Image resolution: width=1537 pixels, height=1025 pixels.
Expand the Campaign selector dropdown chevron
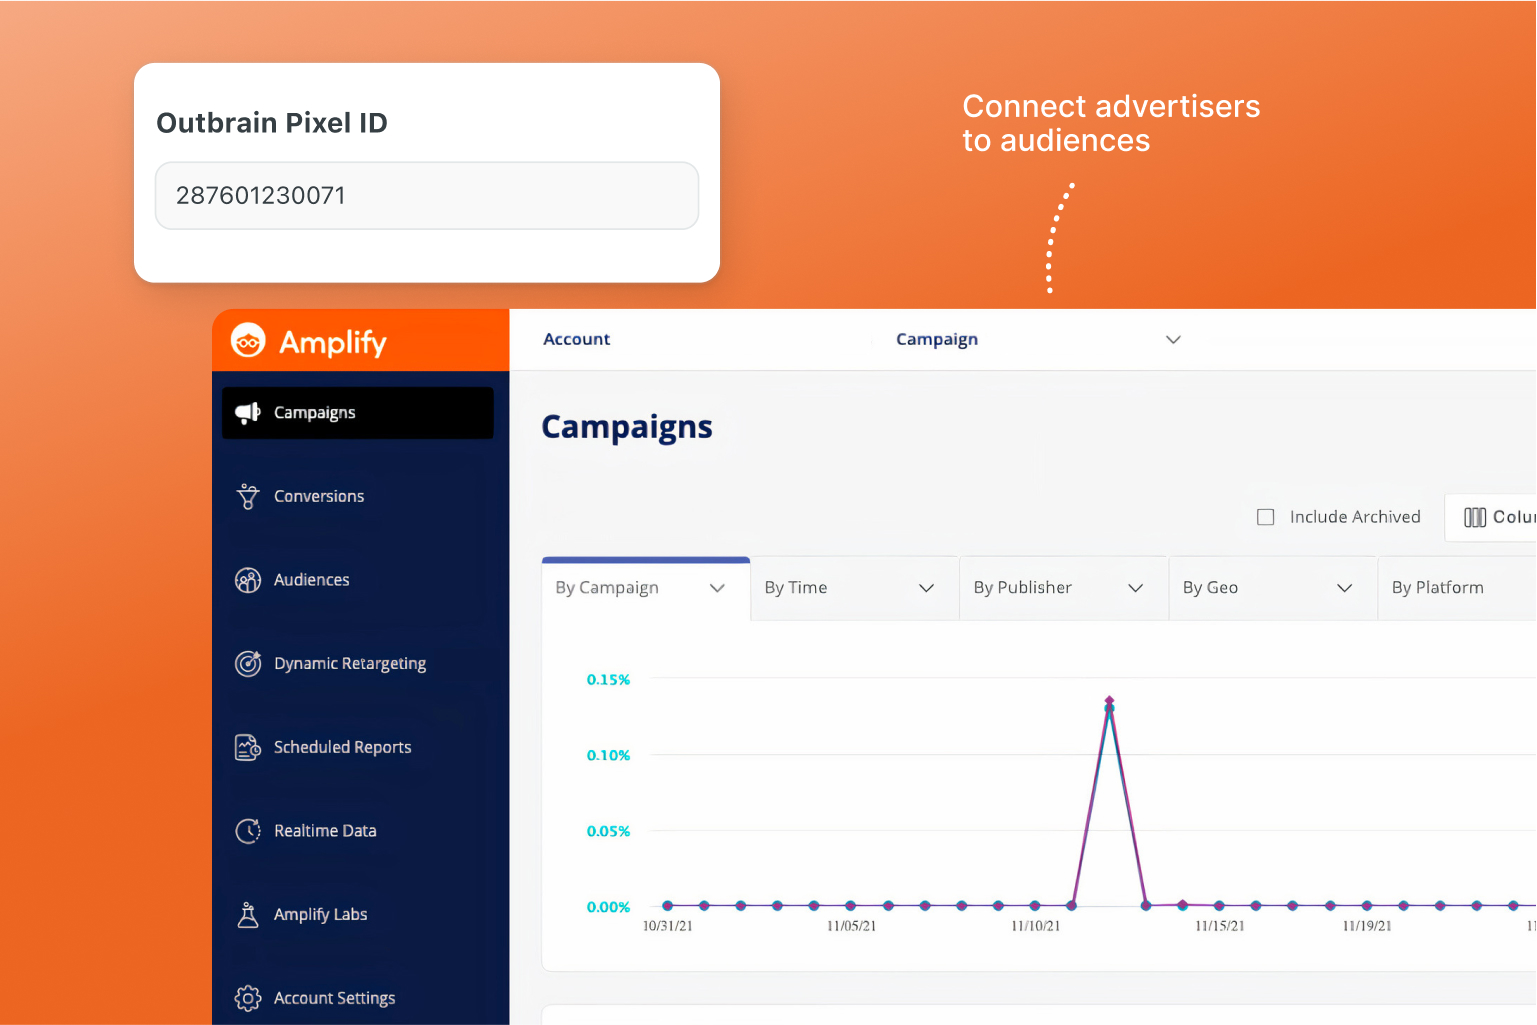(1173, 340)
